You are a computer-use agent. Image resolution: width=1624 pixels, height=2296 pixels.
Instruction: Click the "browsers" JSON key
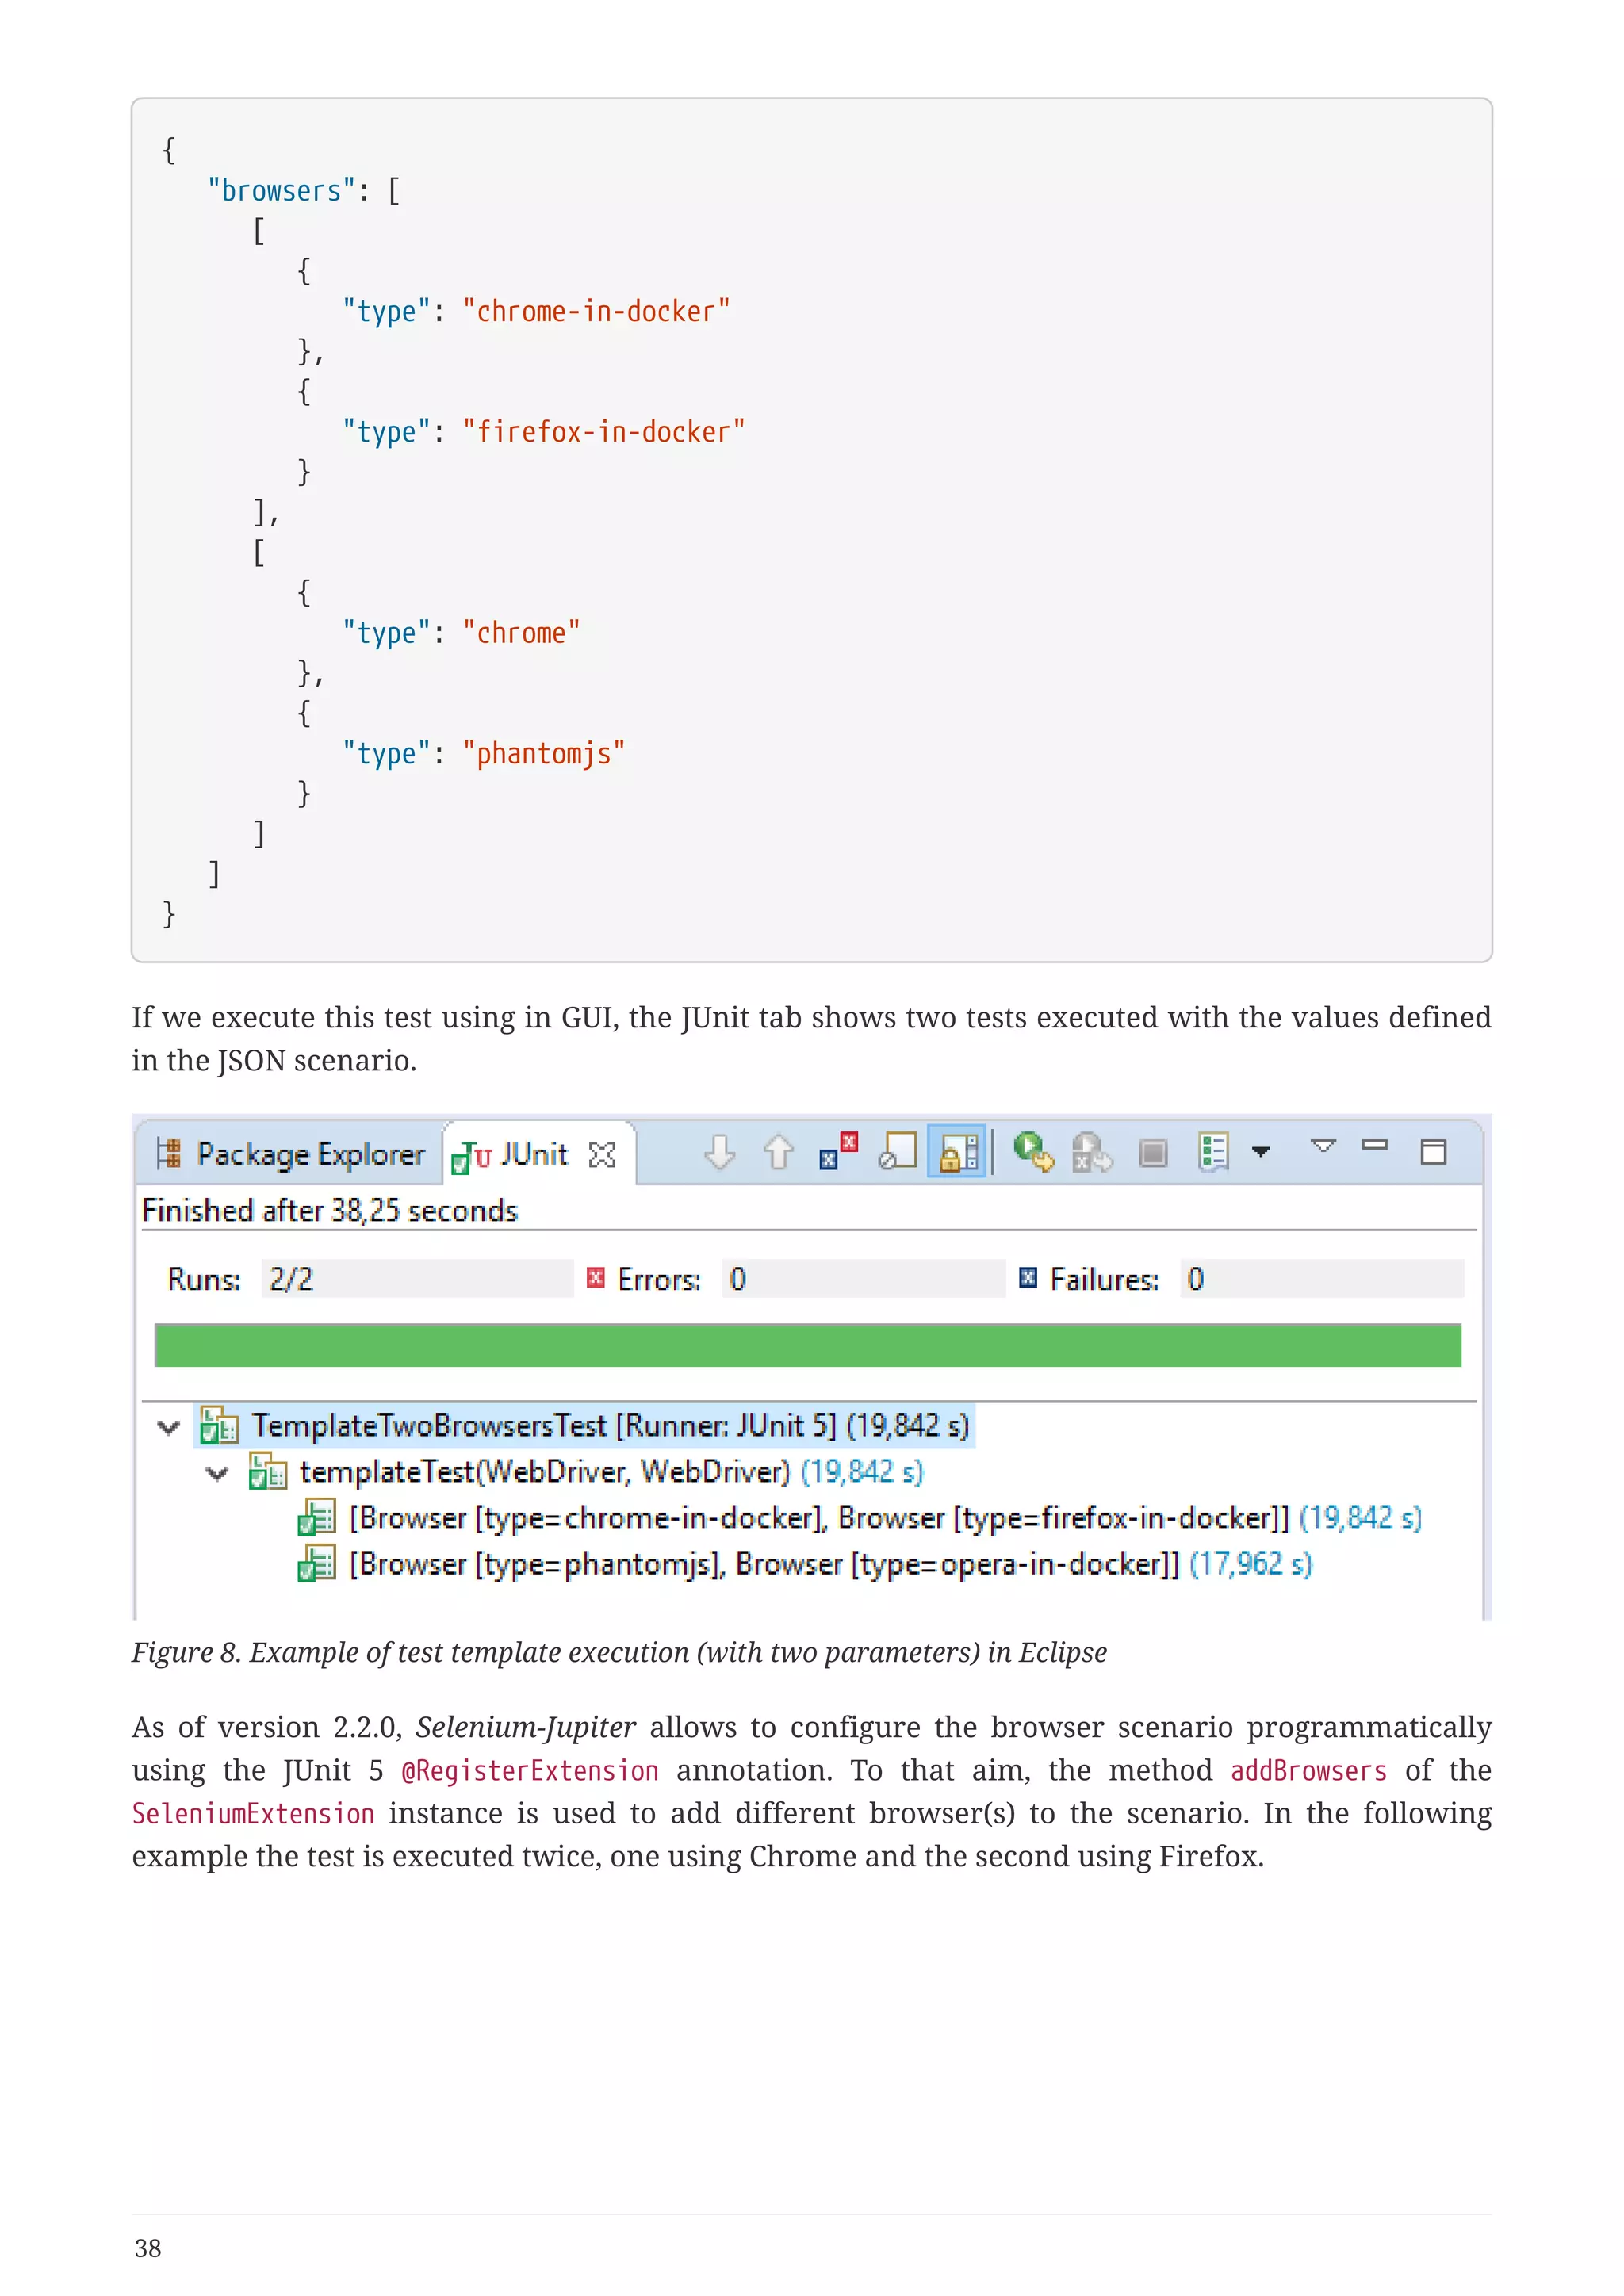[281, 190]
